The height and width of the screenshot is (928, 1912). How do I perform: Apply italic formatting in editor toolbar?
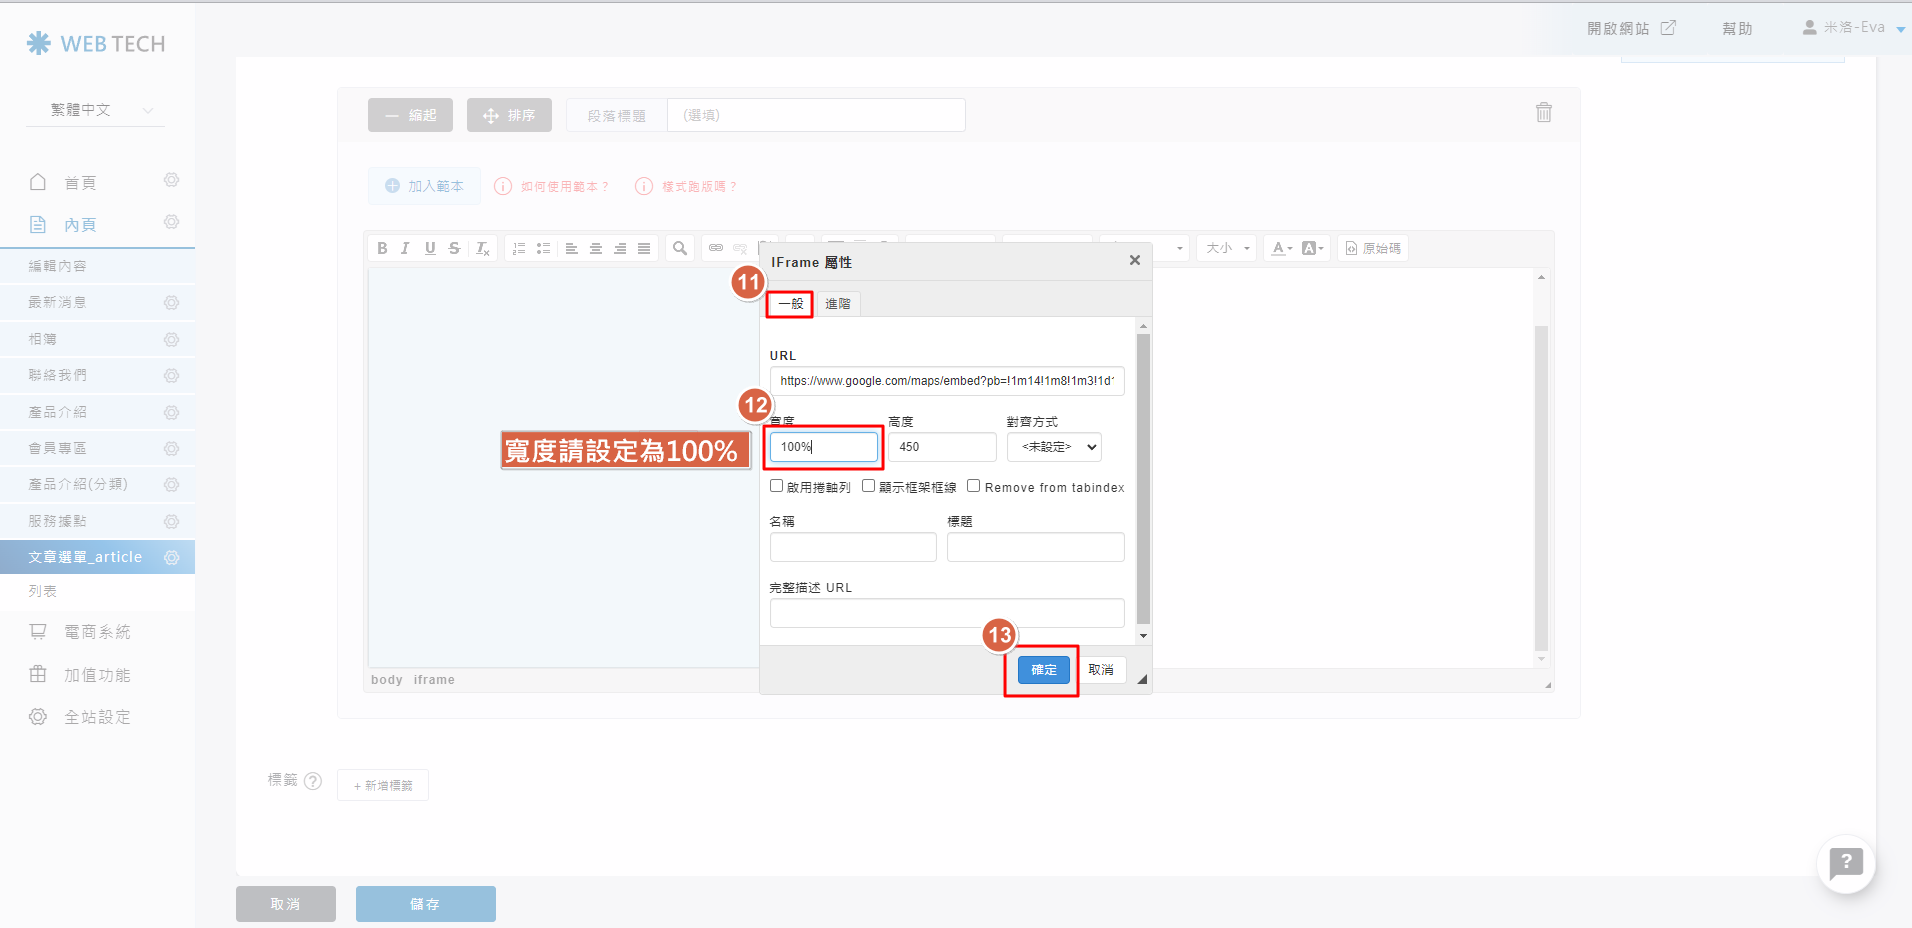tap(405, 248)
